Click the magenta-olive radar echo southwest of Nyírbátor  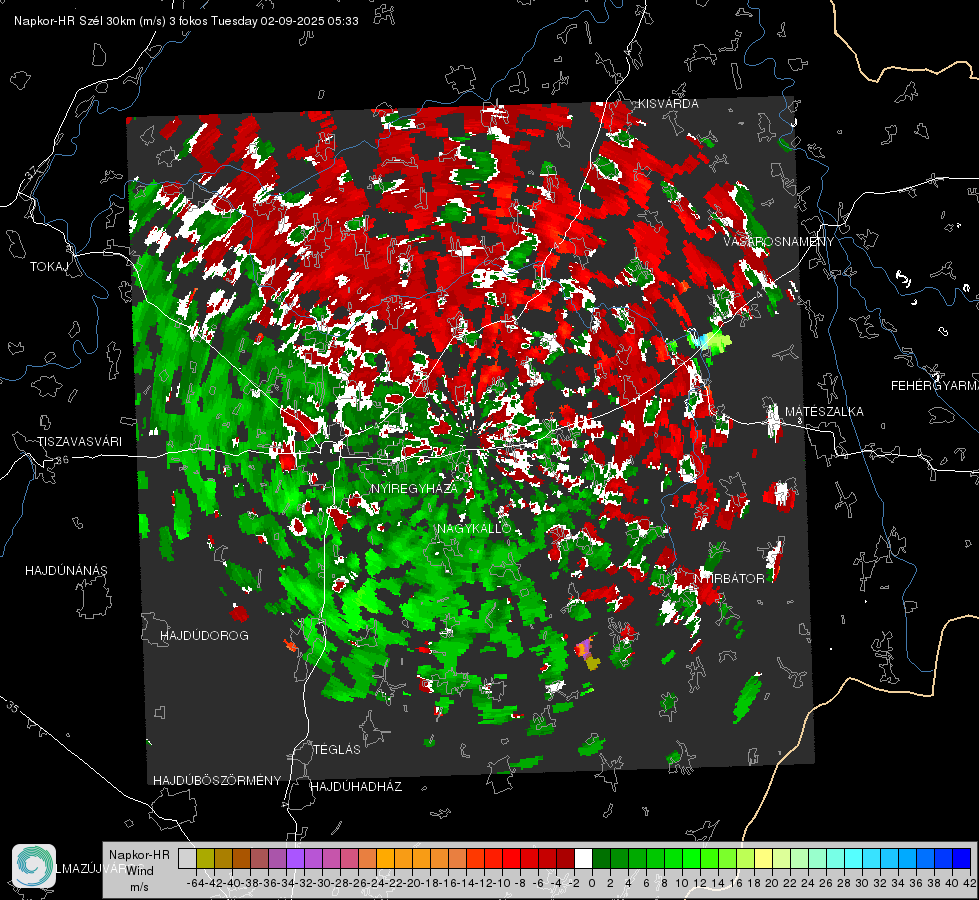point(588,653)
